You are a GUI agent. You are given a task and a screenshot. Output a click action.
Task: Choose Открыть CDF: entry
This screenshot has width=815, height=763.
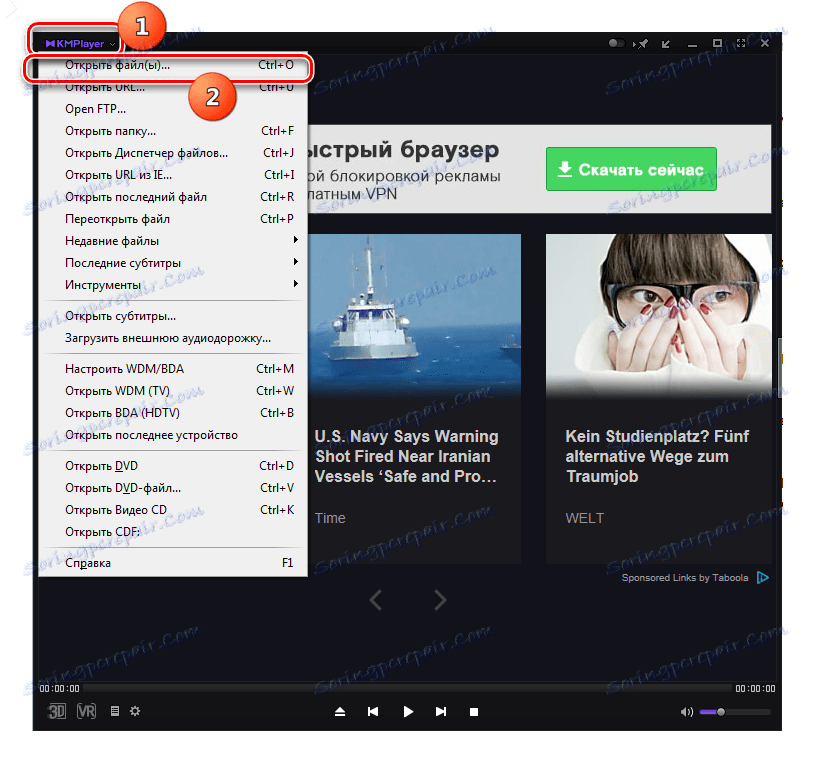pyautogui.click(x=173, y=532)
